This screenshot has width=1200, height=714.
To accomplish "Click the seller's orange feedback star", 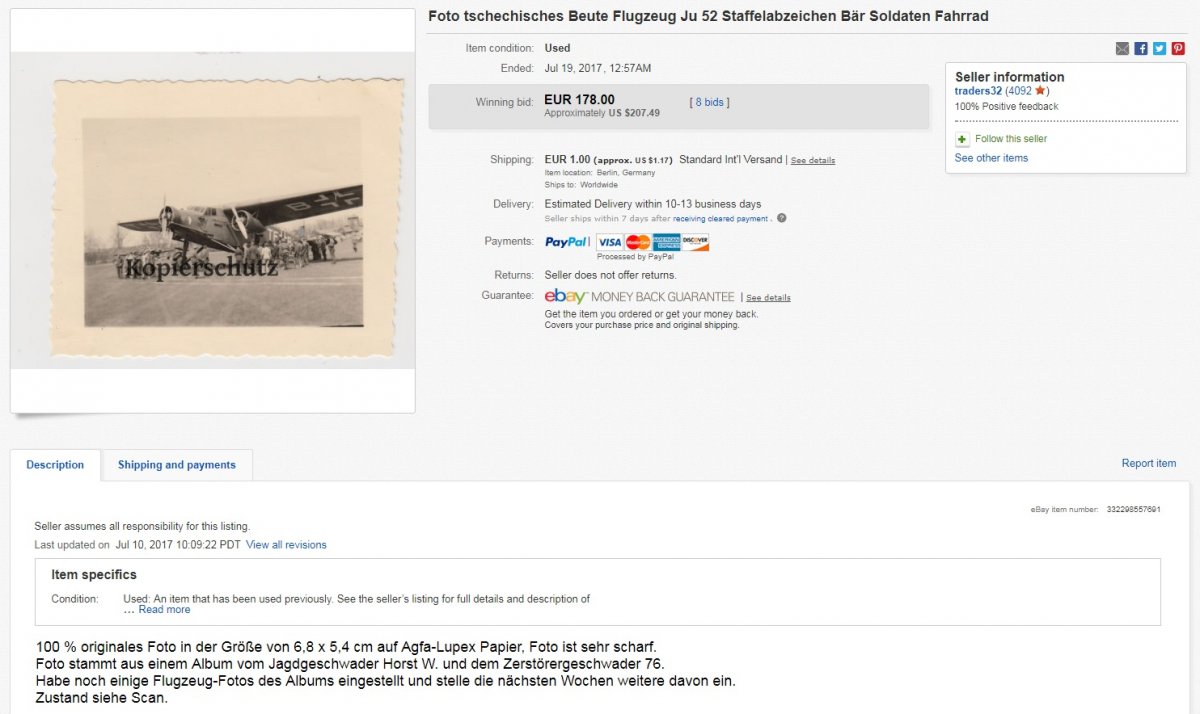I will coord(1040,91).
